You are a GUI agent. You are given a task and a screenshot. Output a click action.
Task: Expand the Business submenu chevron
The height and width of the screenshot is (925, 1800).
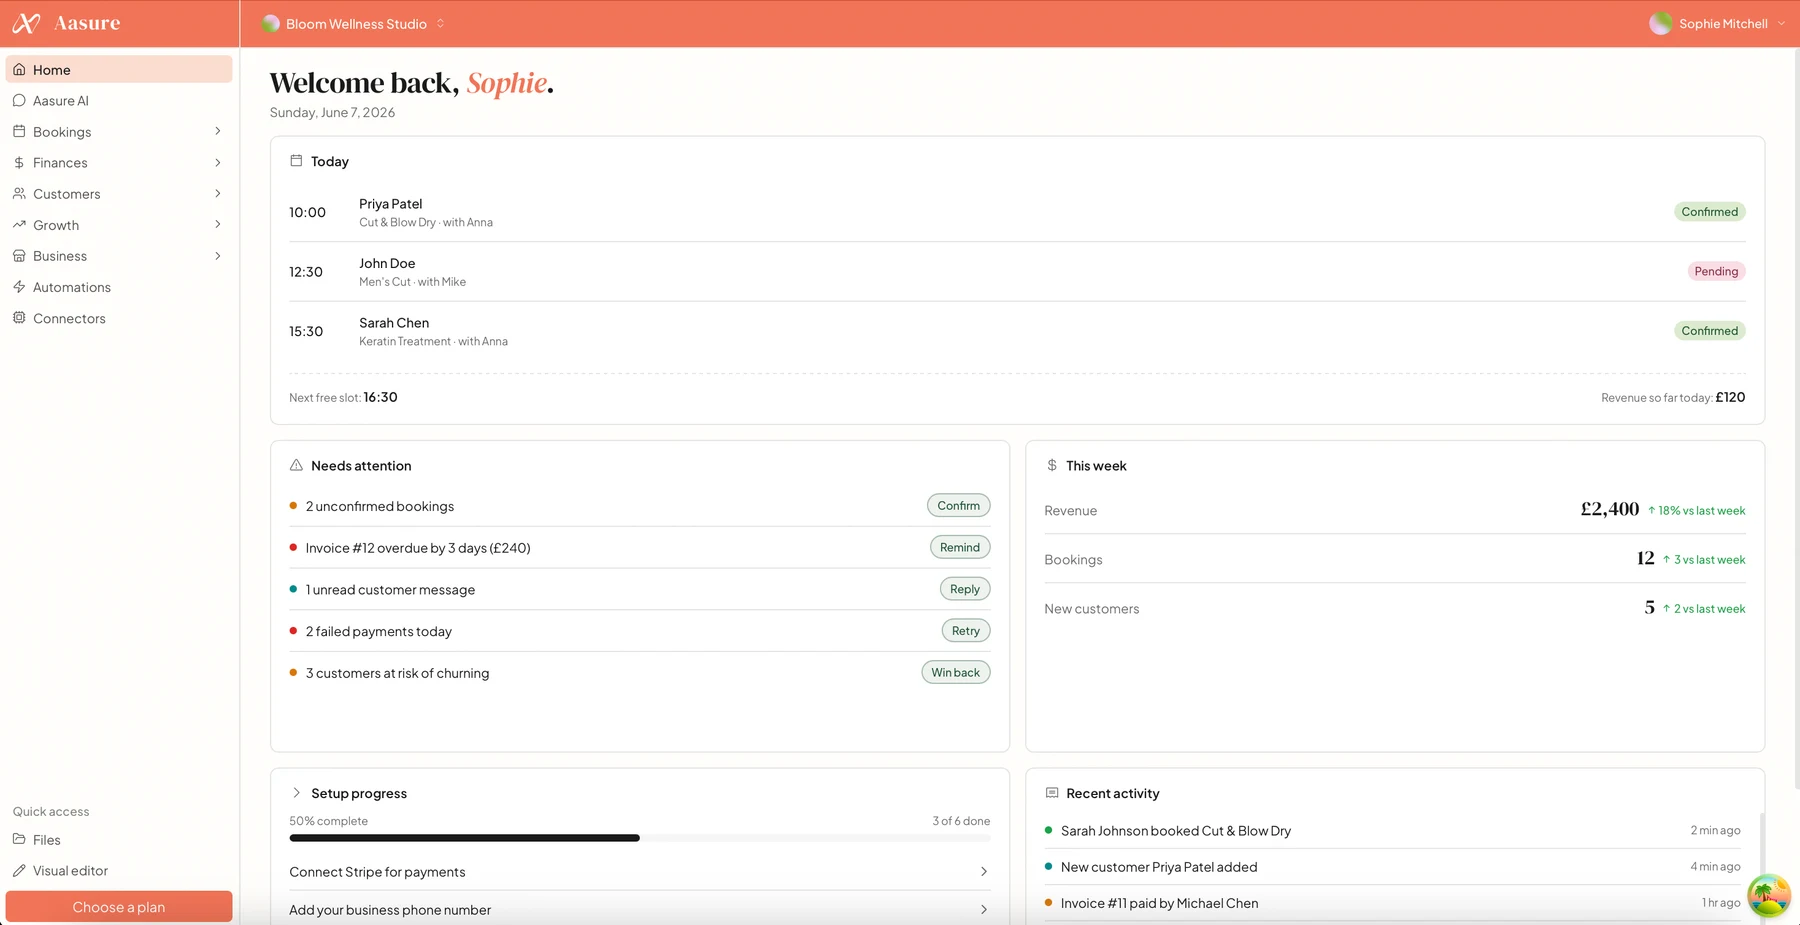(x=218, y=256)
